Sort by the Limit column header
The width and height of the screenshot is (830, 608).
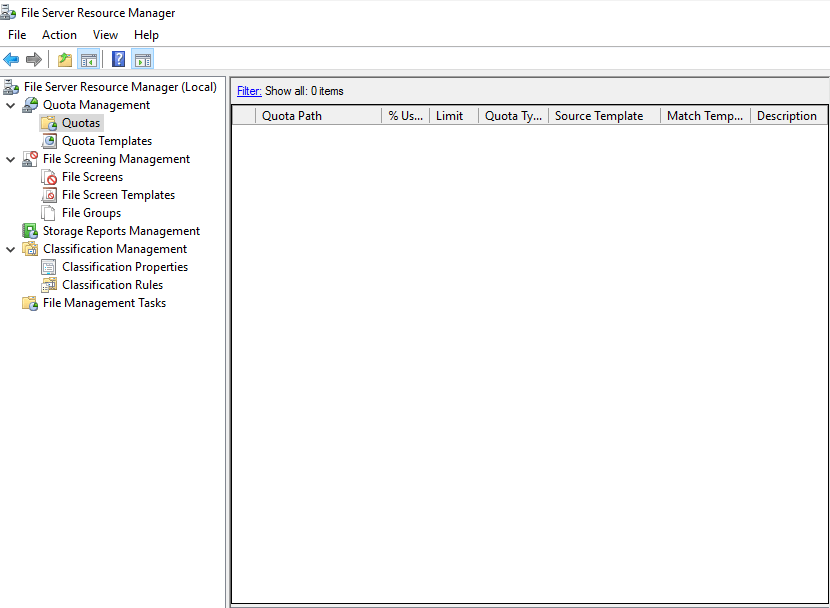tap(454, 116)
